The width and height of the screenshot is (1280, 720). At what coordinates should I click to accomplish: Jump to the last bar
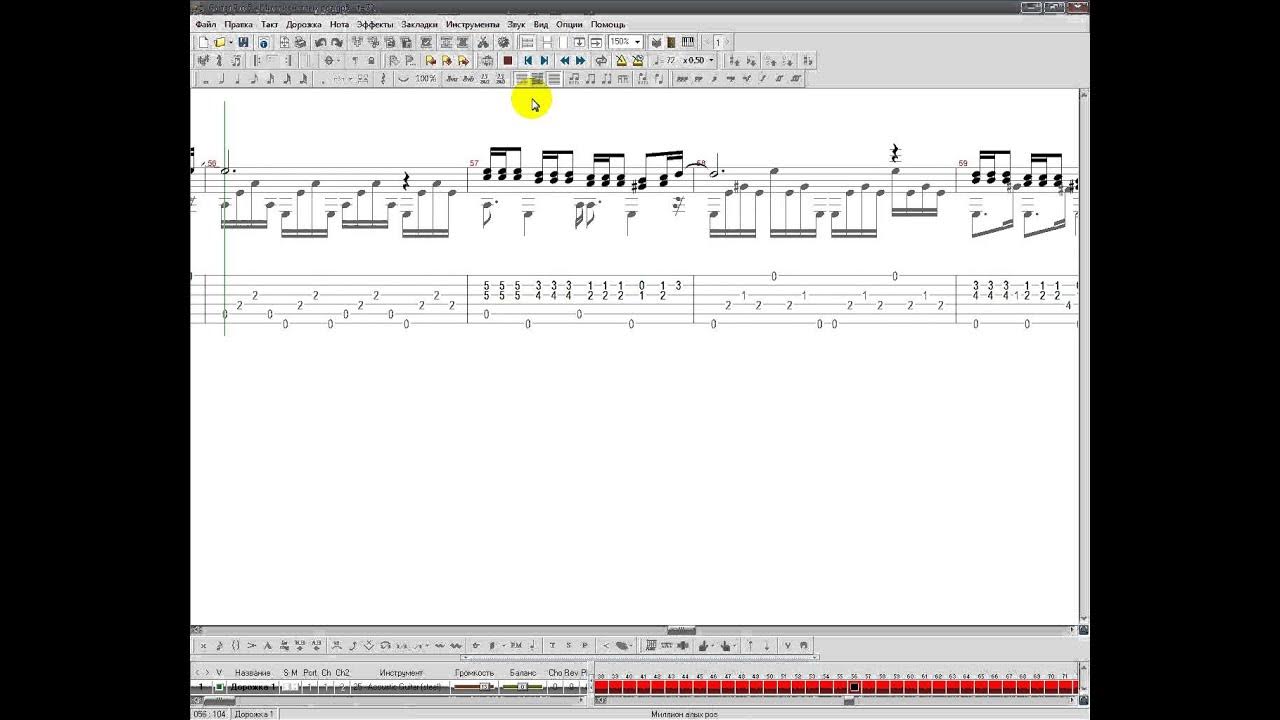[544, 60]
